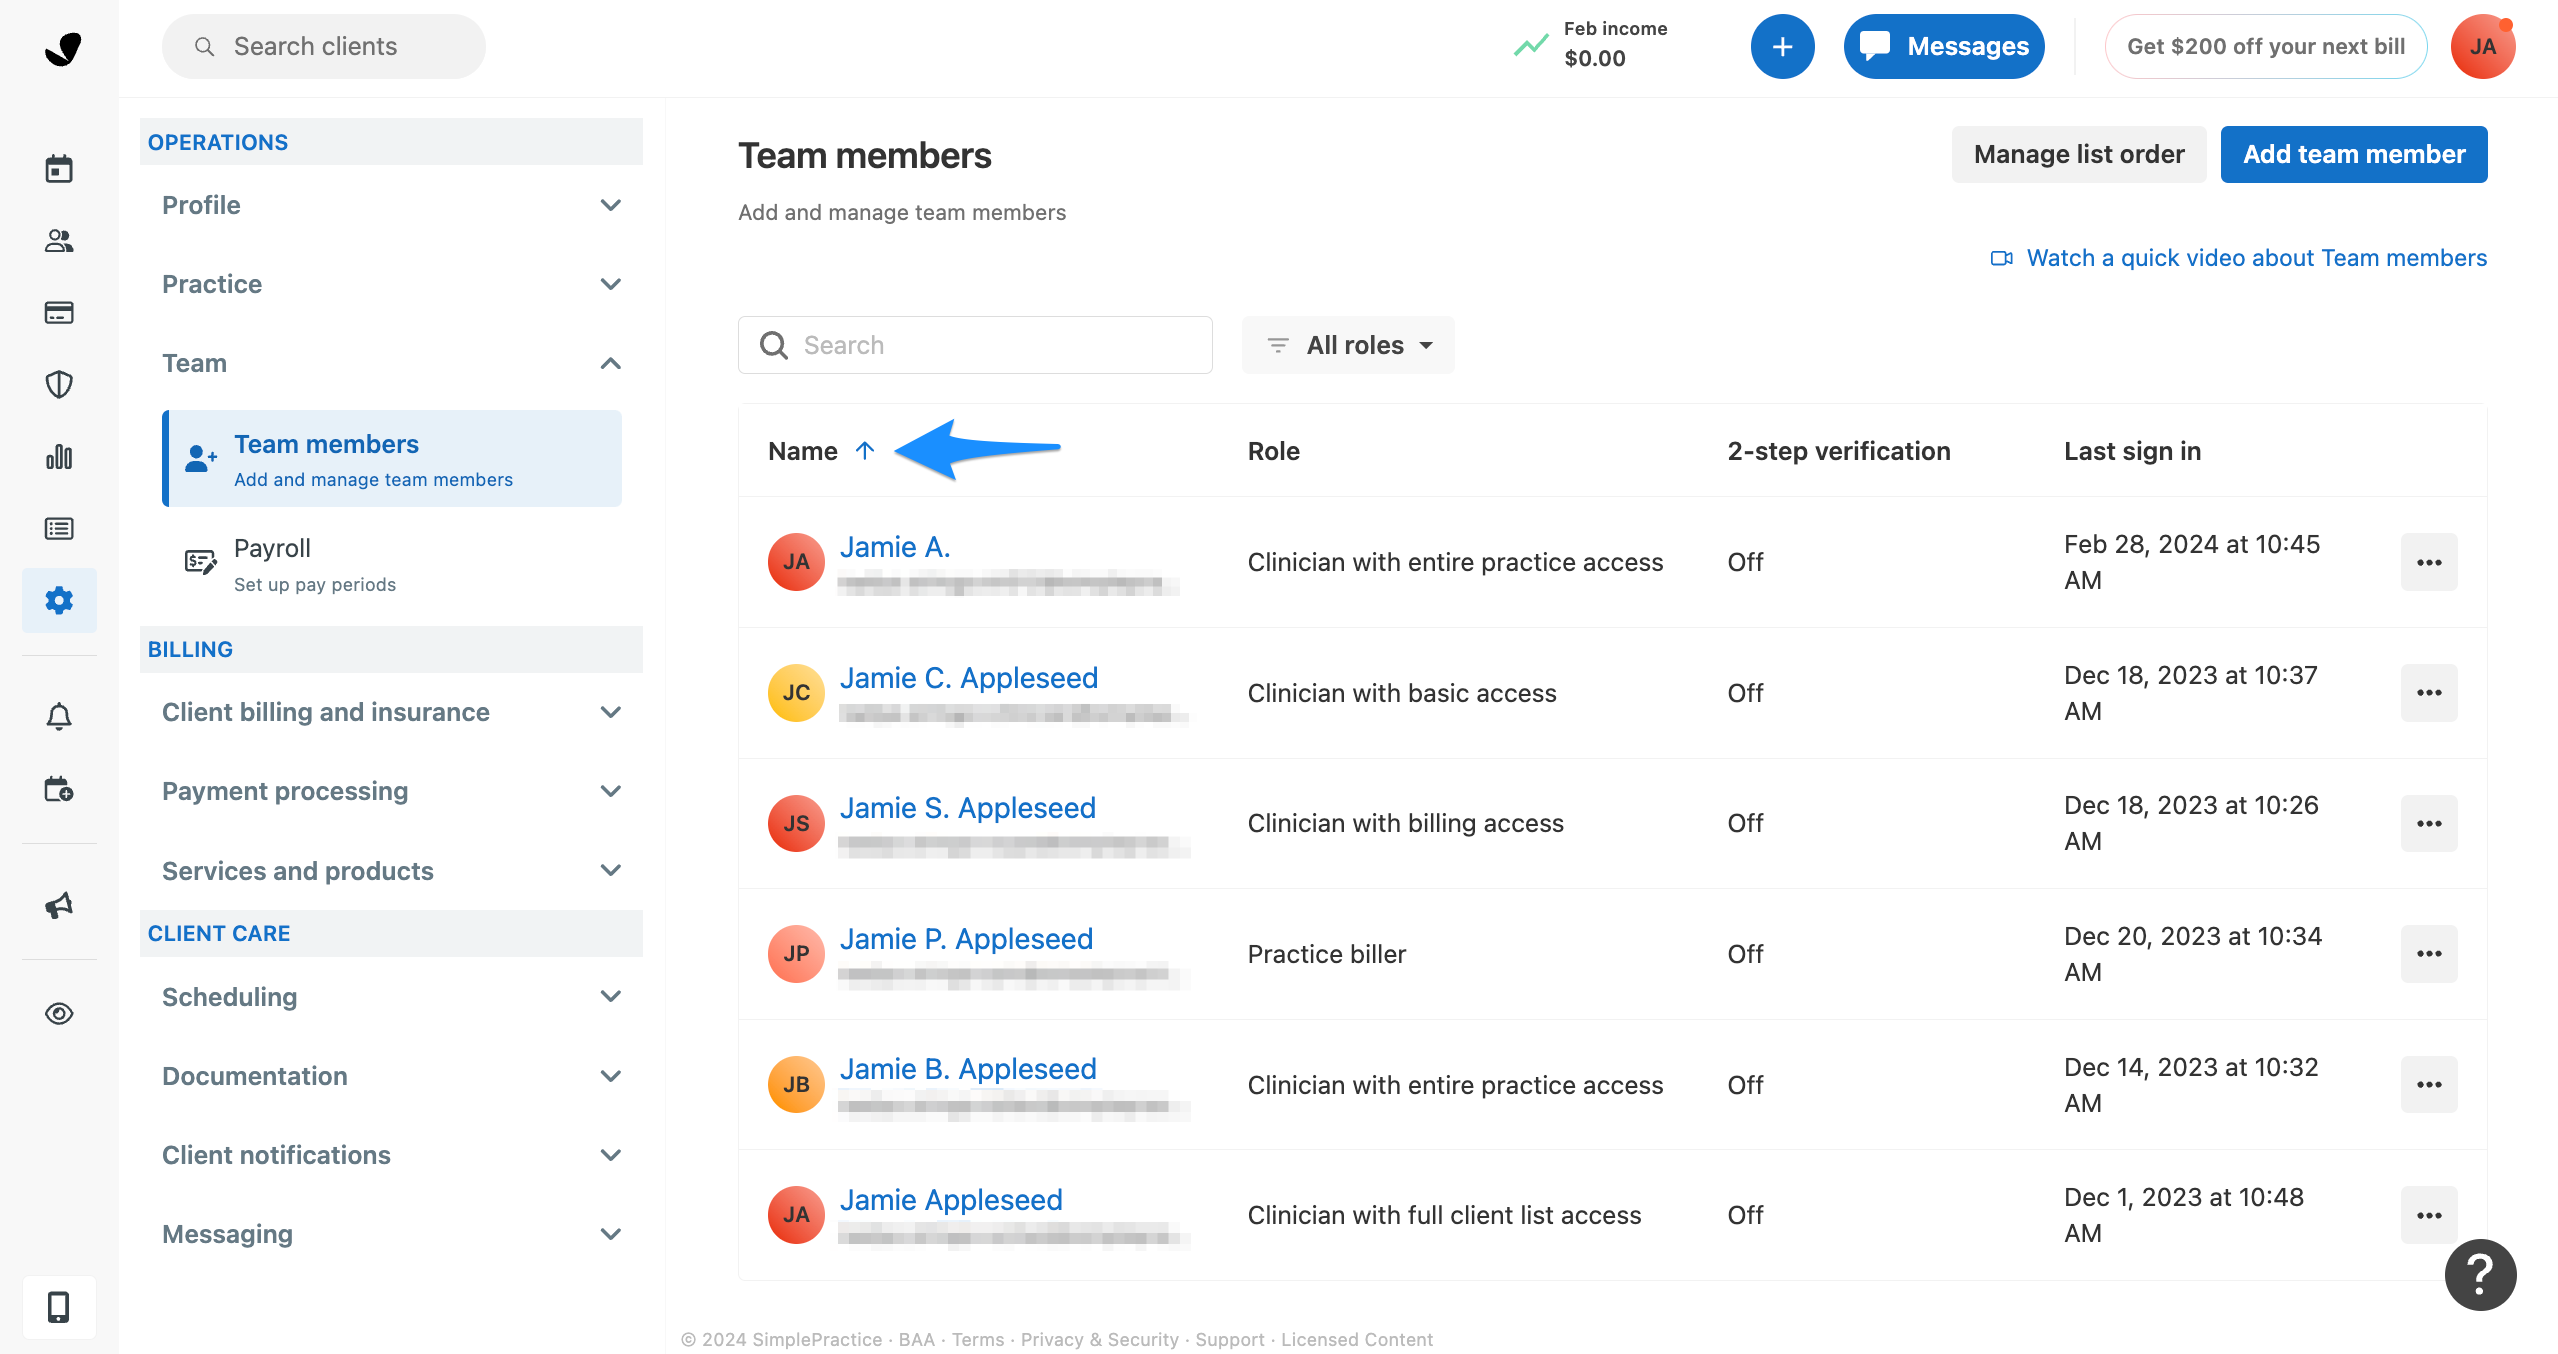Open Jamie B. Appleseed's profile link

tap(968, 1069)
